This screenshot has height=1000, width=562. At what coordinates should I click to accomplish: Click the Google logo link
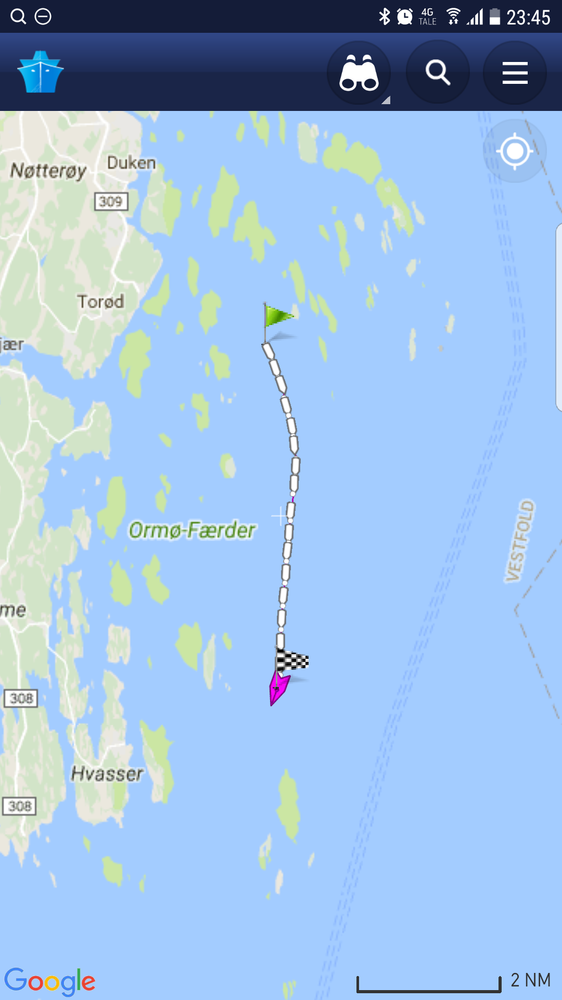50,981
